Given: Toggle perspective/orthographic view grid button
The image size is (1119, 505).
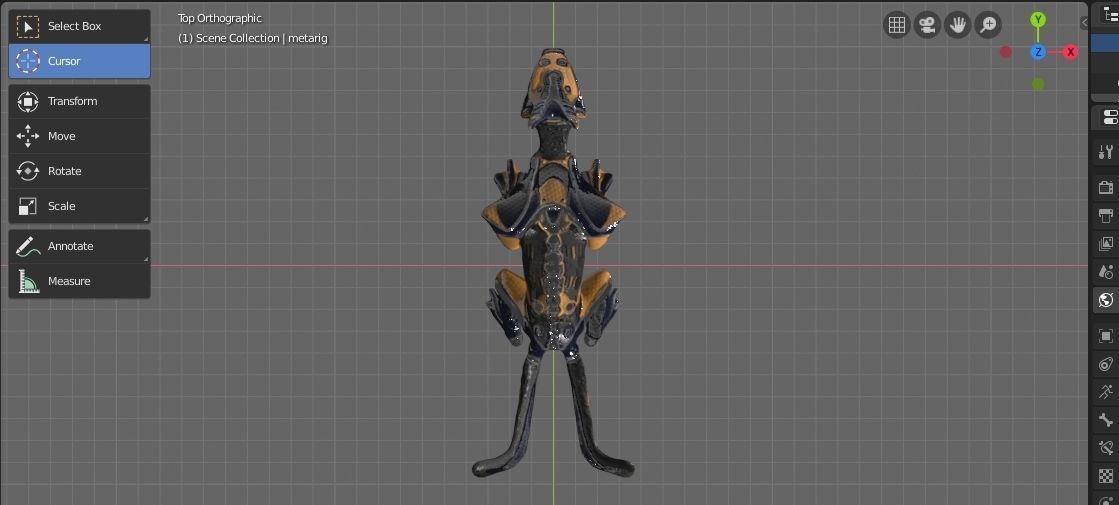Looking at the screenshot, I should [x=897, y=25].
